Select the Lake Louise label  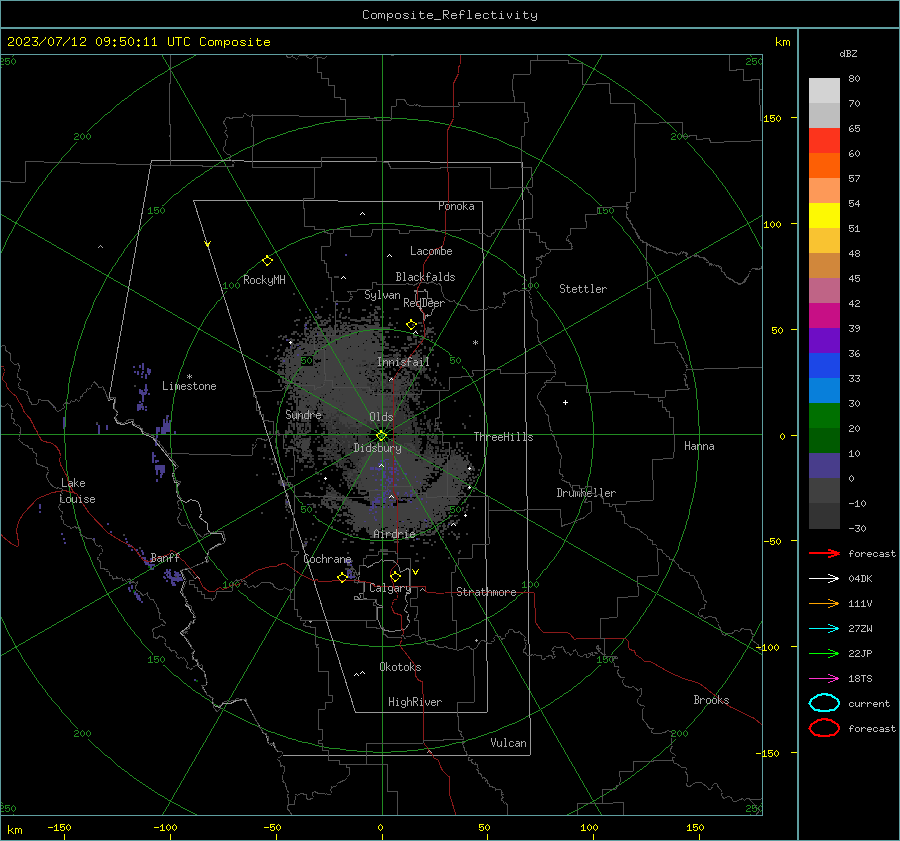[x=77, y=491]
